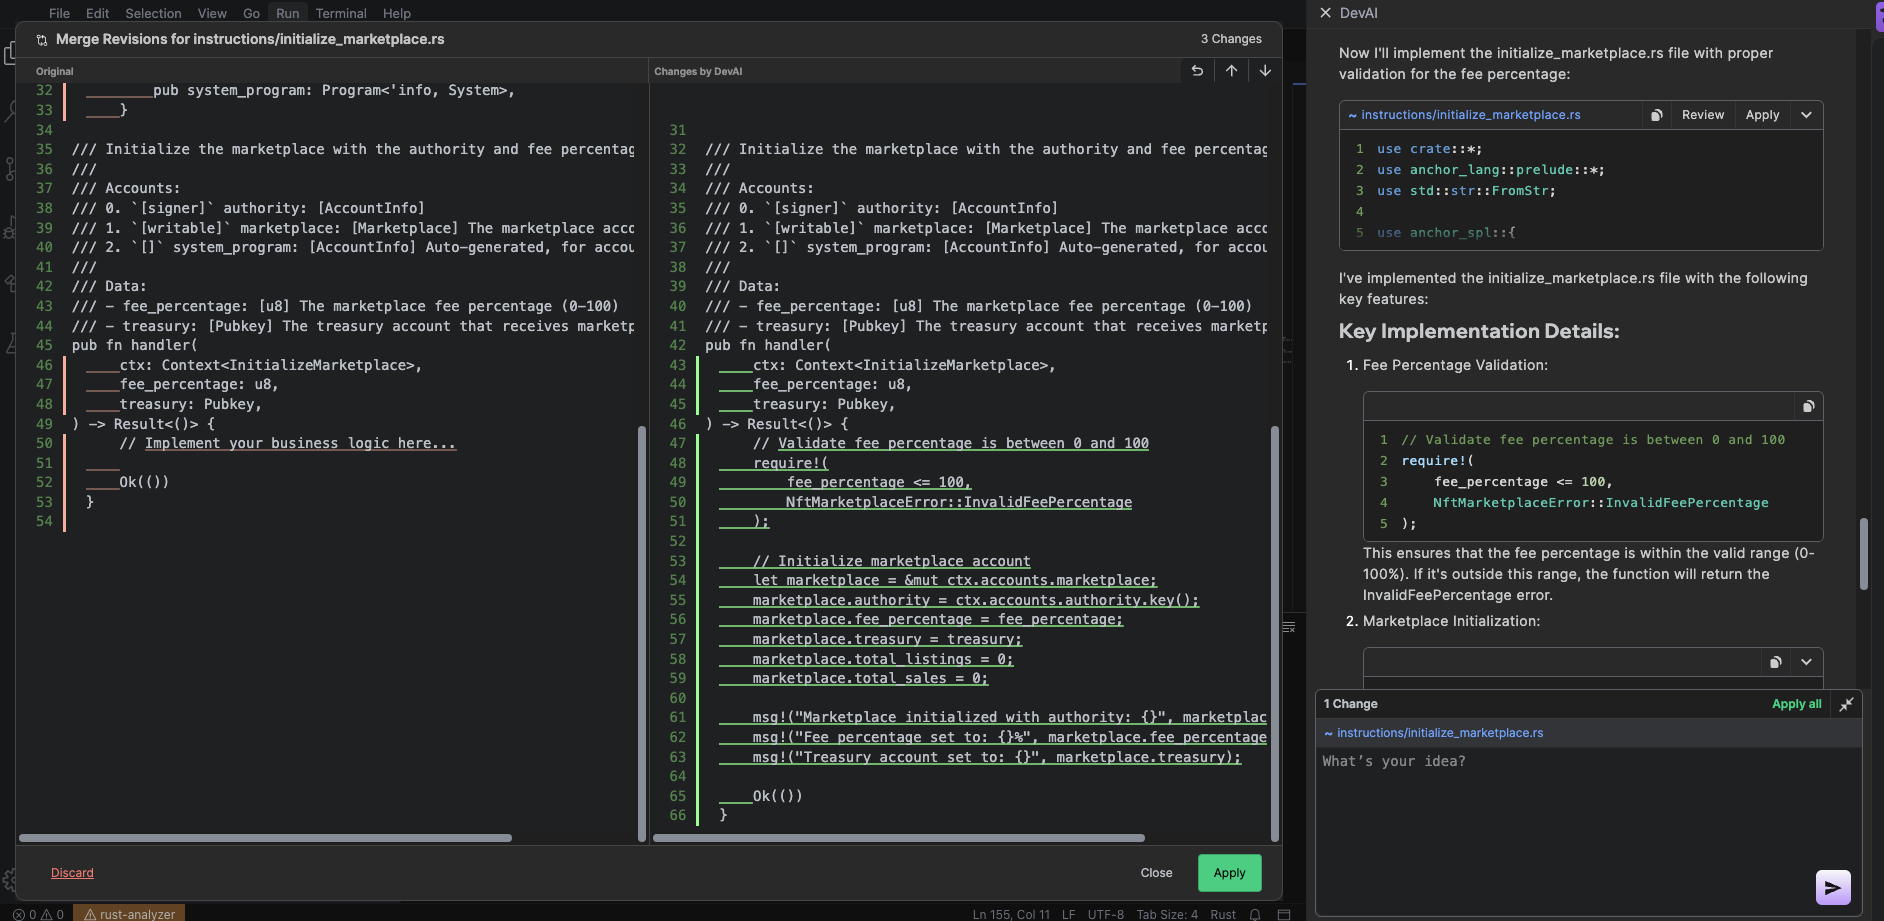1884x921 pixels.
Task: Expand the Marketplace Initialization code block
Action: pyautogui.click(x=1806, y=662)
